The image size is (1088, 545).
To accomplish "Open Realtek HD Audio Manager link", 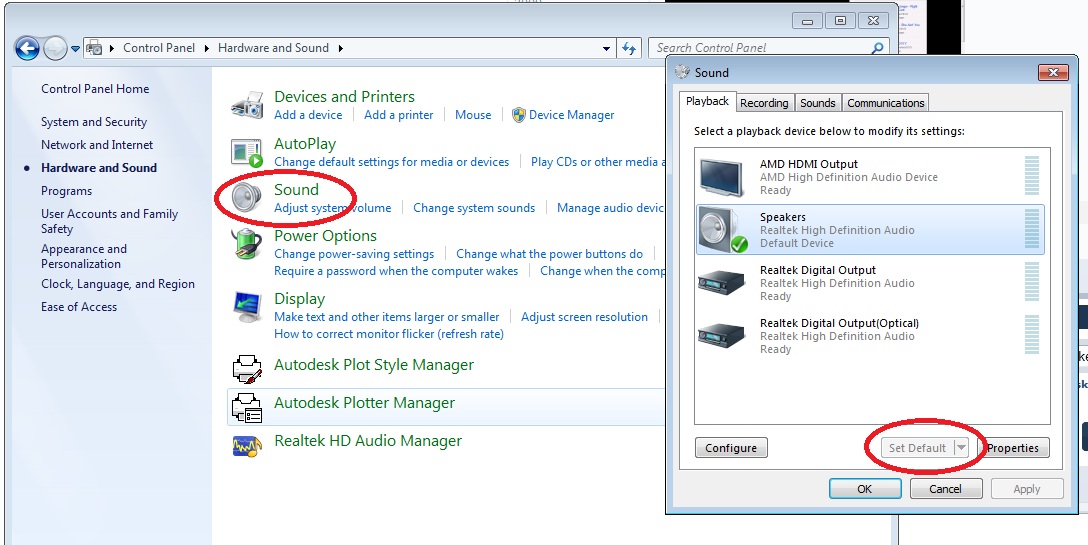I will [x=368, y=441].
